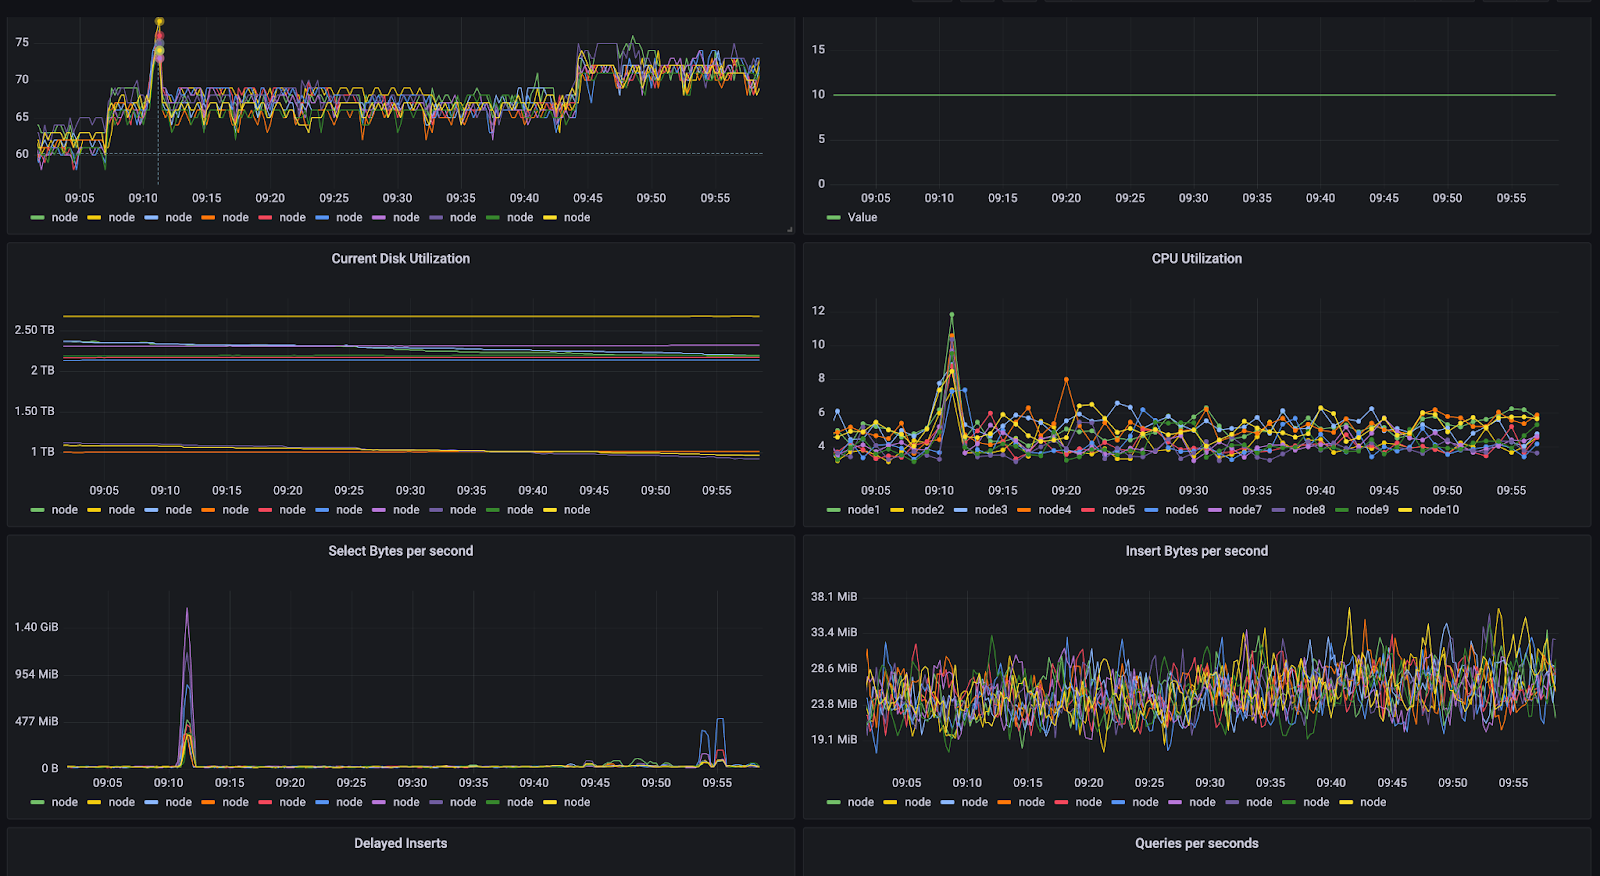The width and height of the screenshot is (1600, 876).
Task: Open the CPU Utilization panel title menu
Action: [1196, 259]
